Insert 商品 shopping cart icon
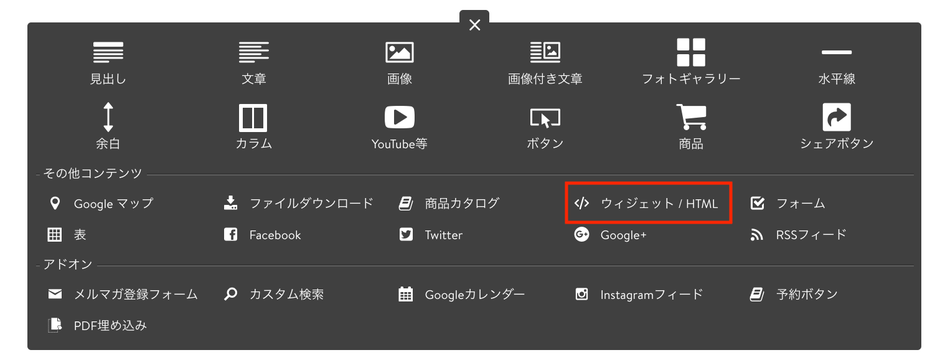940x360 pixels. [691, 117]
